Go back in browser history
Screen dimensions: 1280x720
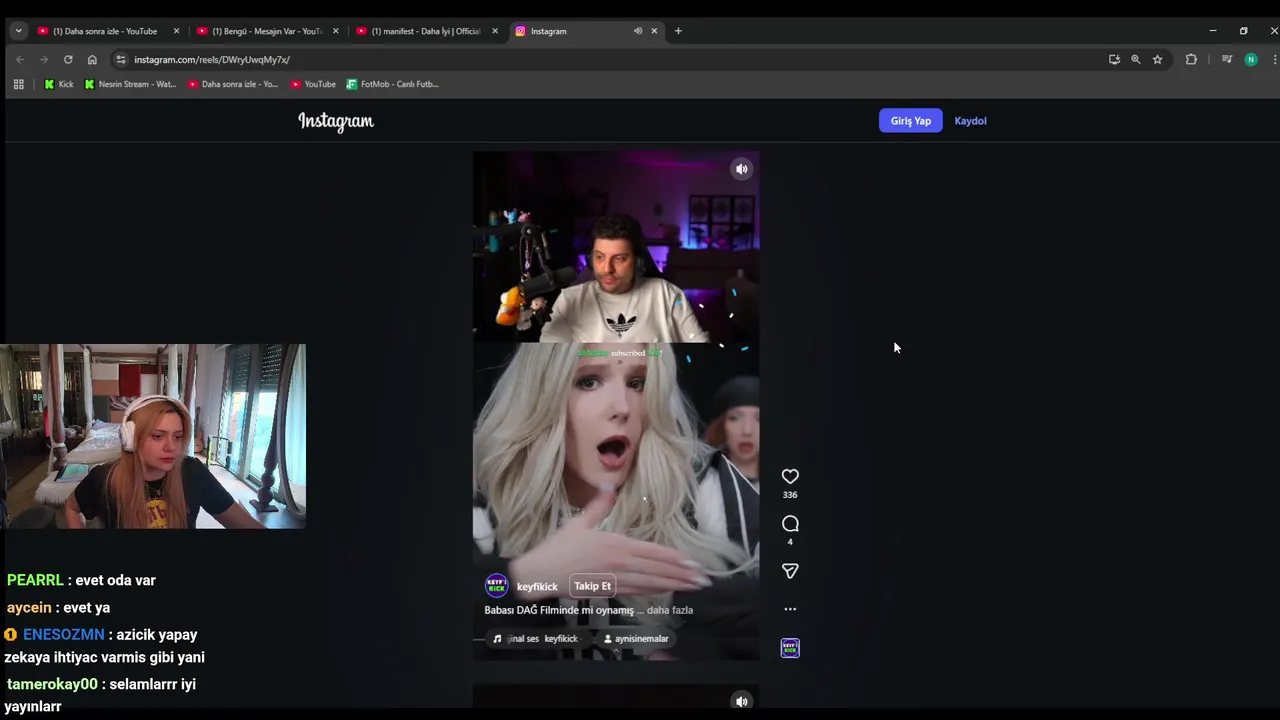[x=20, y=59]
